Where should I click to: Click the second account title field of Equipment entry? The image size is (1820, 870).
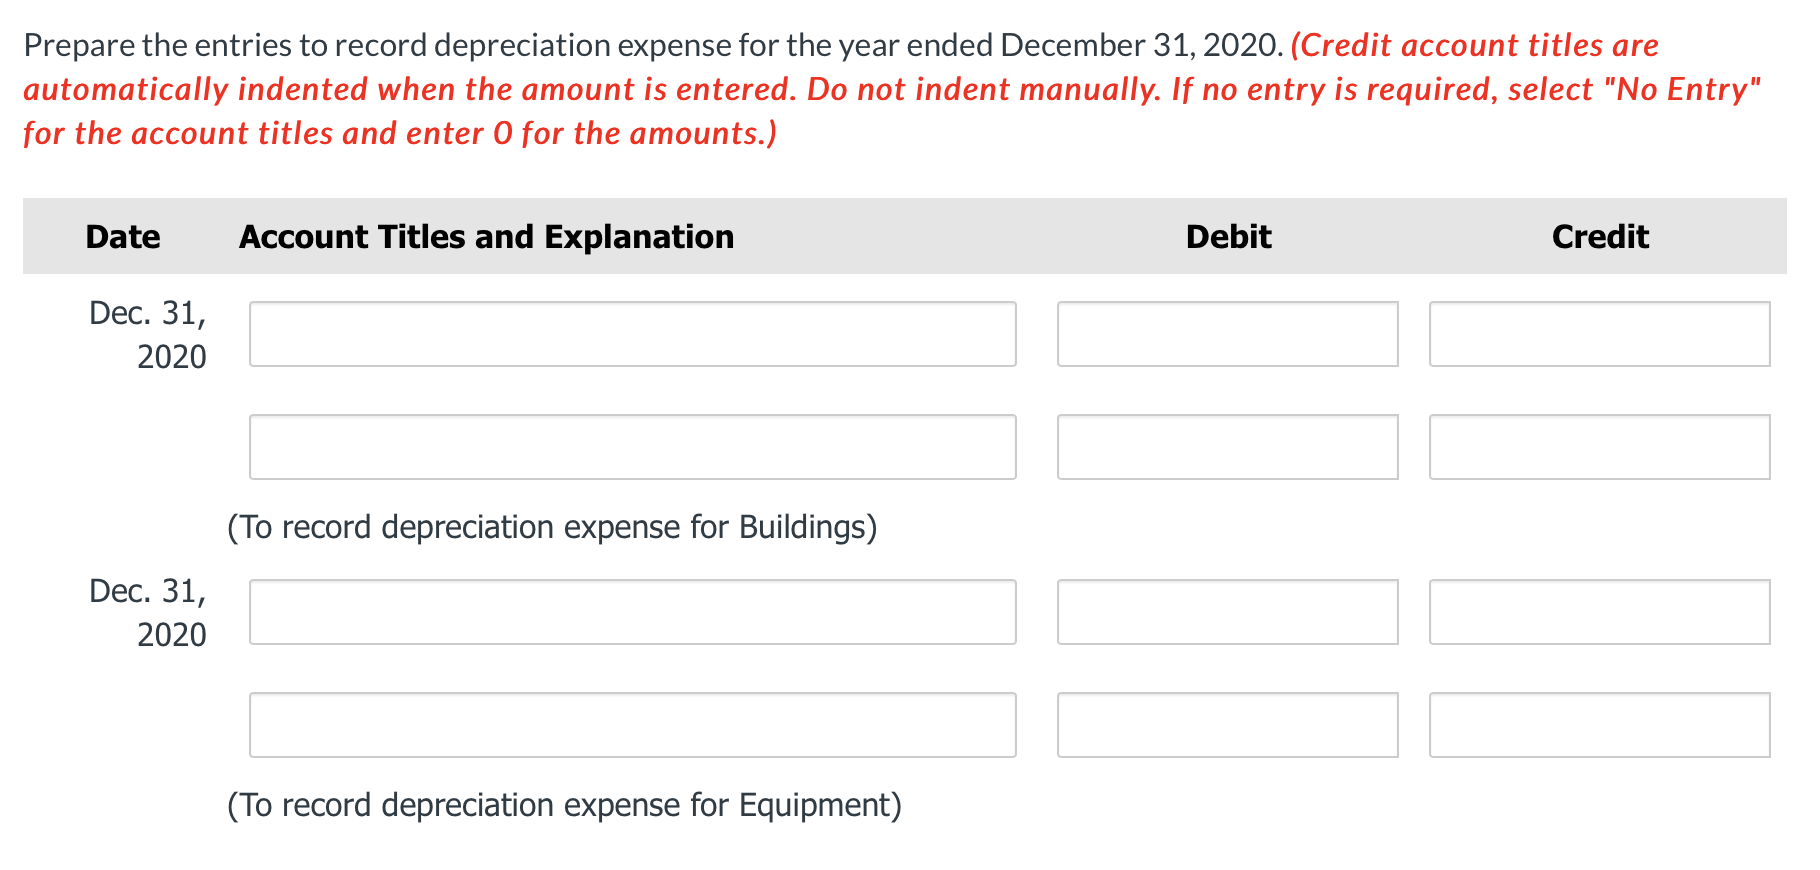(x=632, y=725)
